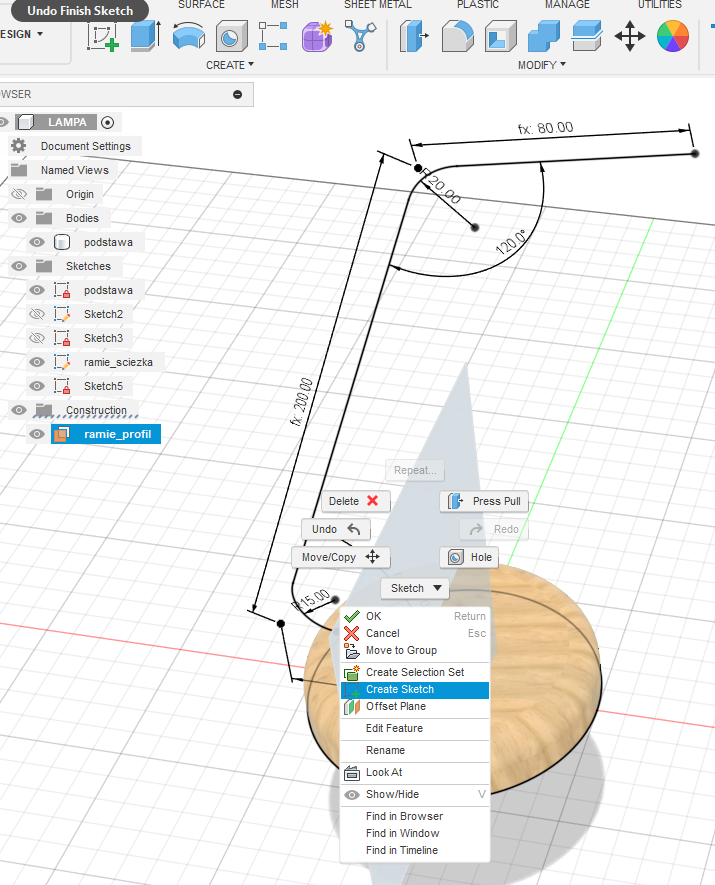Open the MODIFY dropdown menu

coord(542,65)
